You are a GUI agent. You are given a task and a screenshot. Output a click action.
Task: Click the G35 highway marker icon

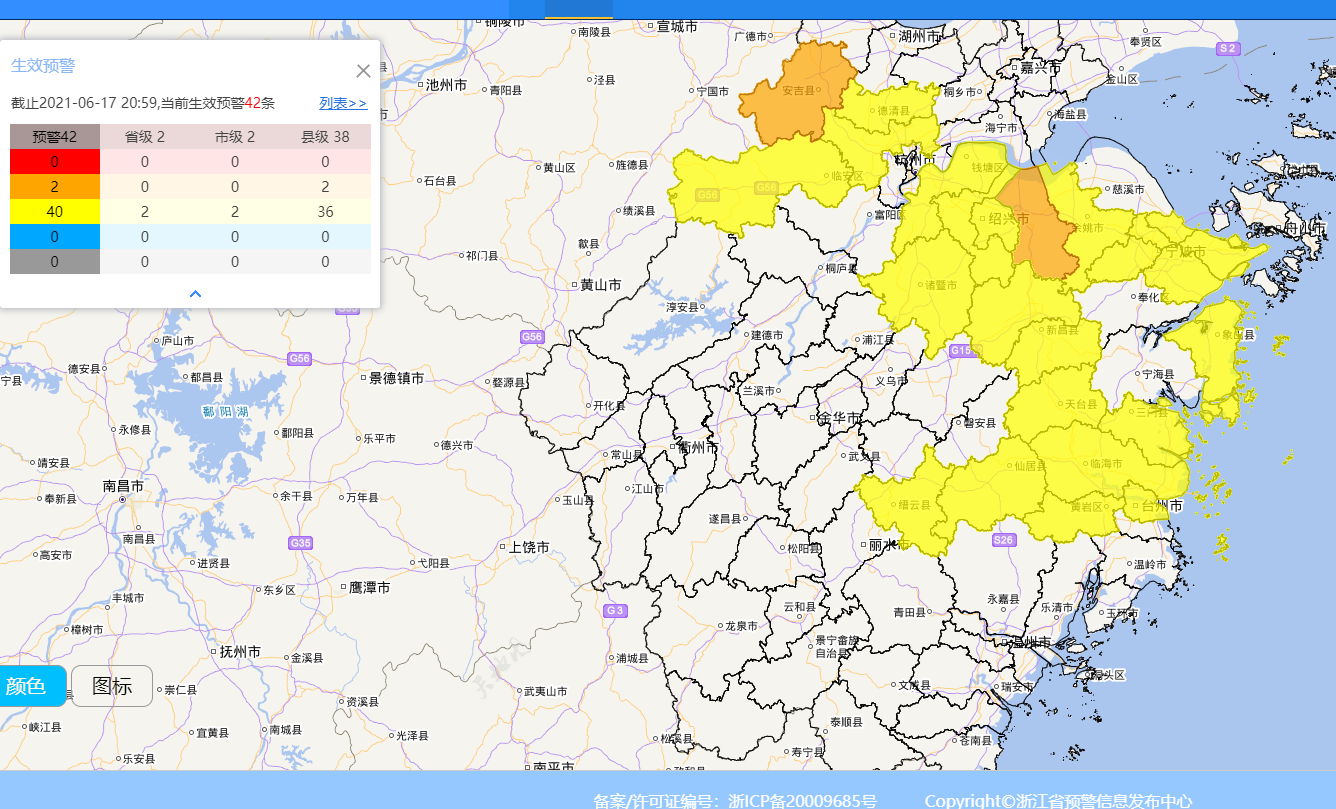300,543
